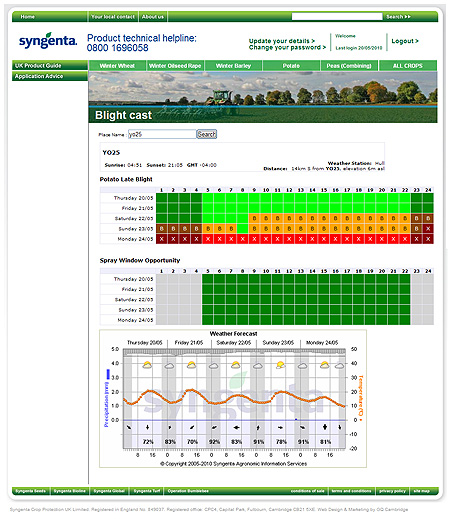This screenshot has height=519, width=450.
Task: Focus the top site search field
Action: pos(337,17)
